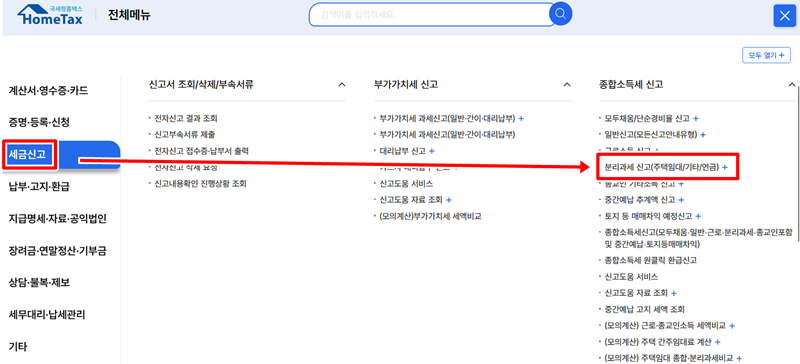Open 전자신고 접수증·납부서 출력
This screenshot has width=800, height=364.
(202, 151)
